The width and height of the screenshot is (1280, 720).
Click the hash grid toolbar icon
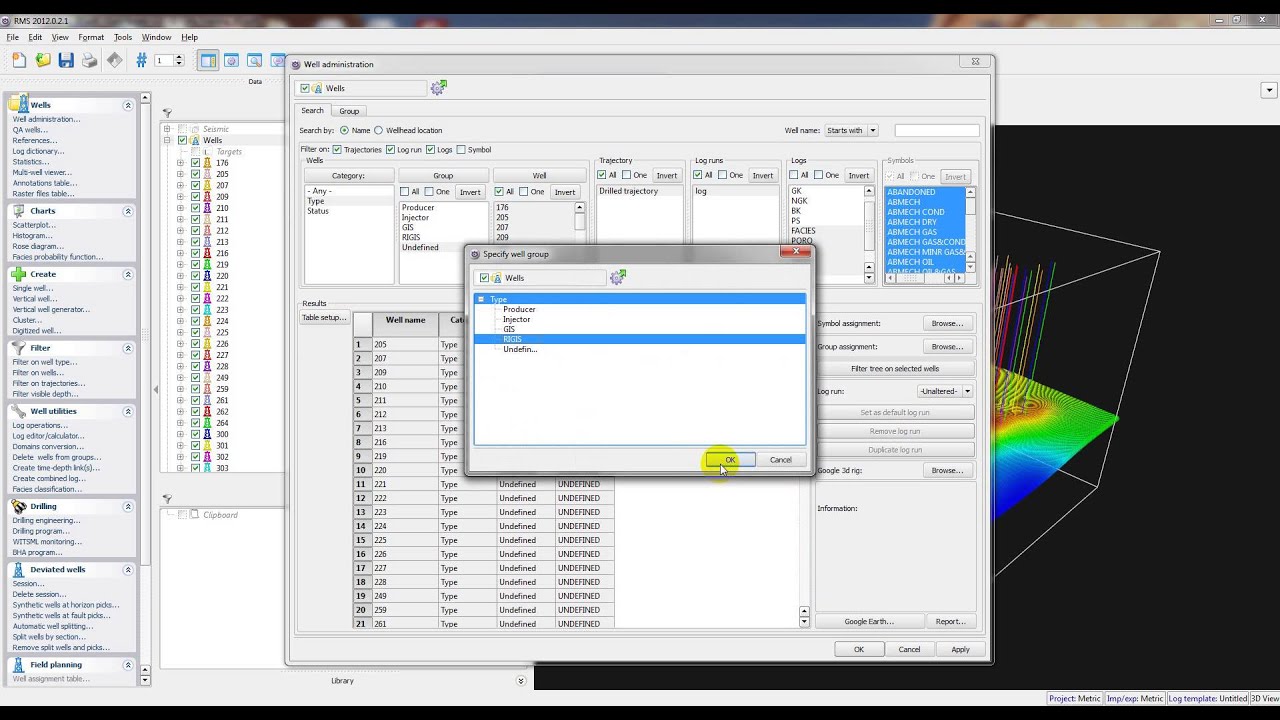coord(141,61)
